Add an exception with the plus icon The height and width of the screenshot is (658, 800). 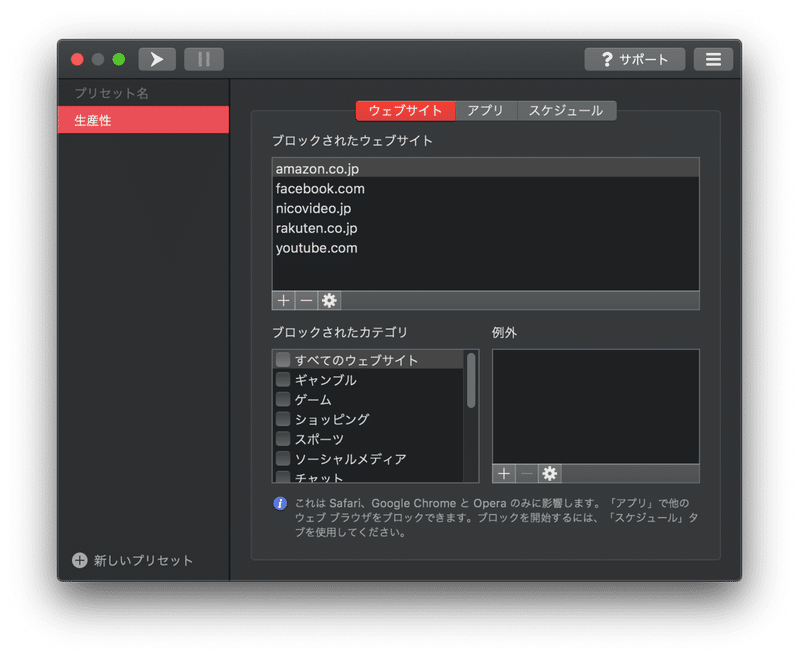tap(504, 473)
